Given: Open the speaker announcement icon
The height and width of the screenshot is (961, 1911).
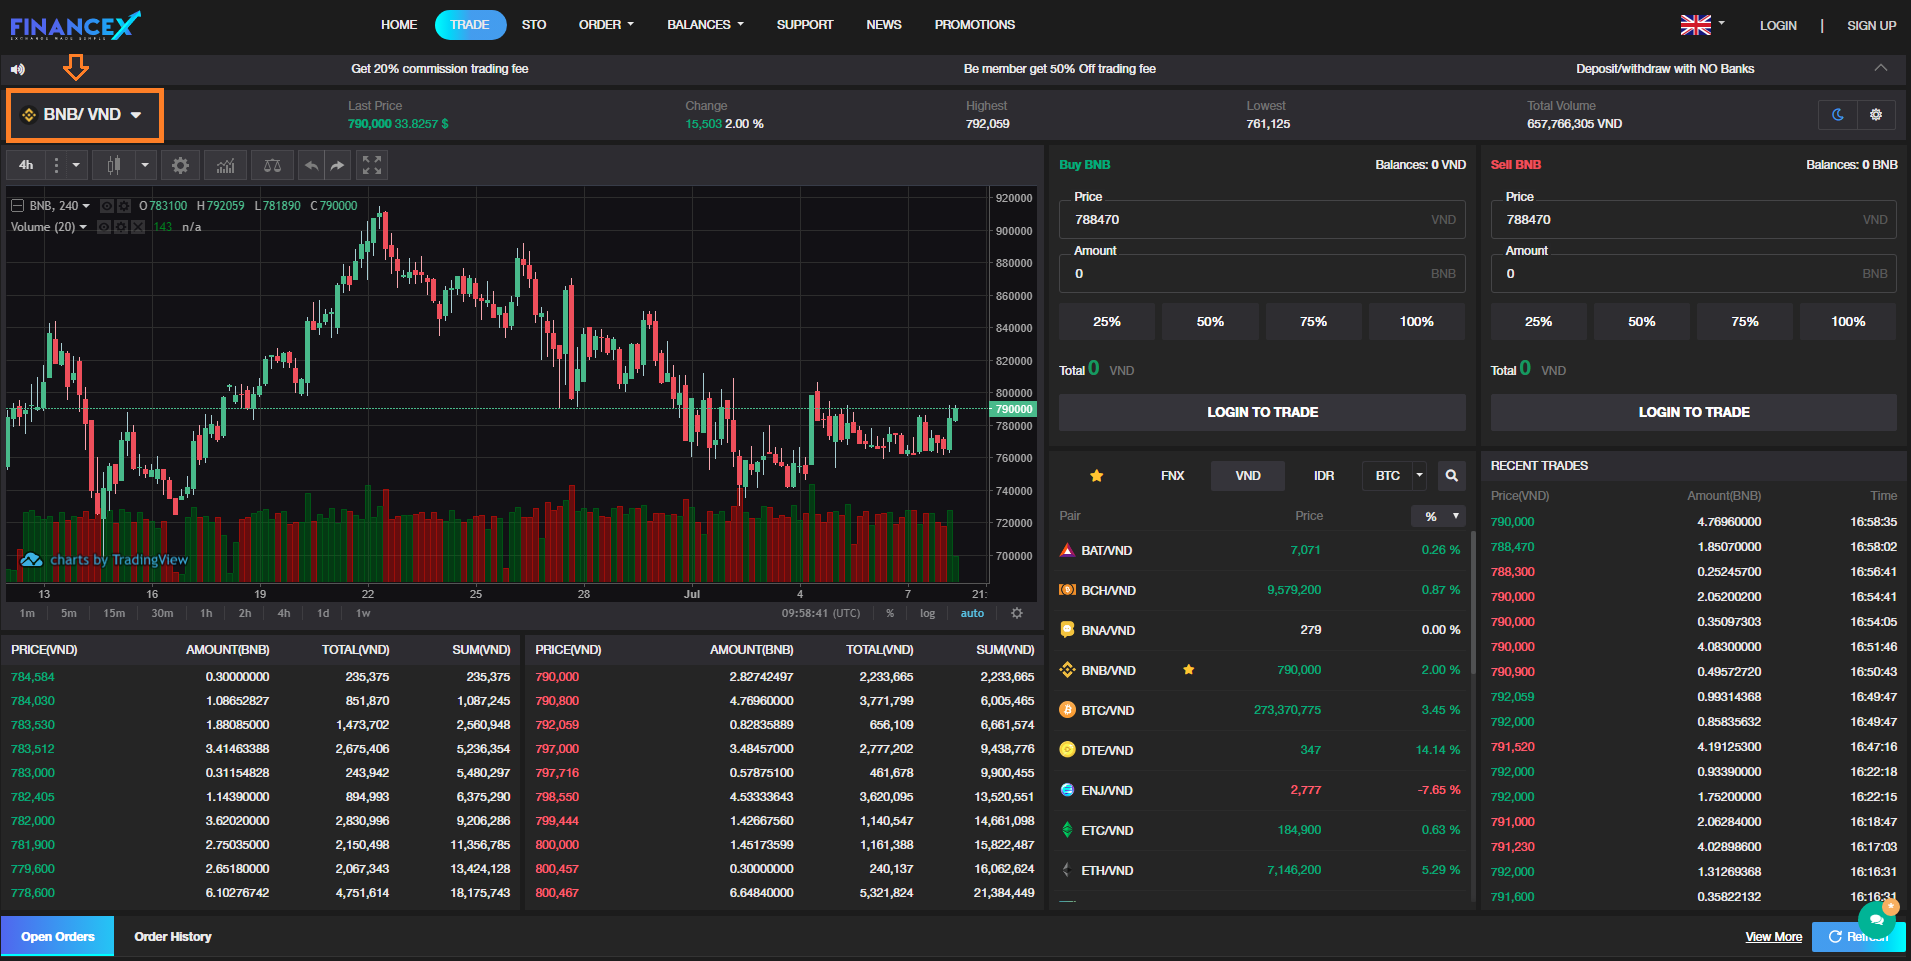Looking at the screenshot, I should [18, 69].
